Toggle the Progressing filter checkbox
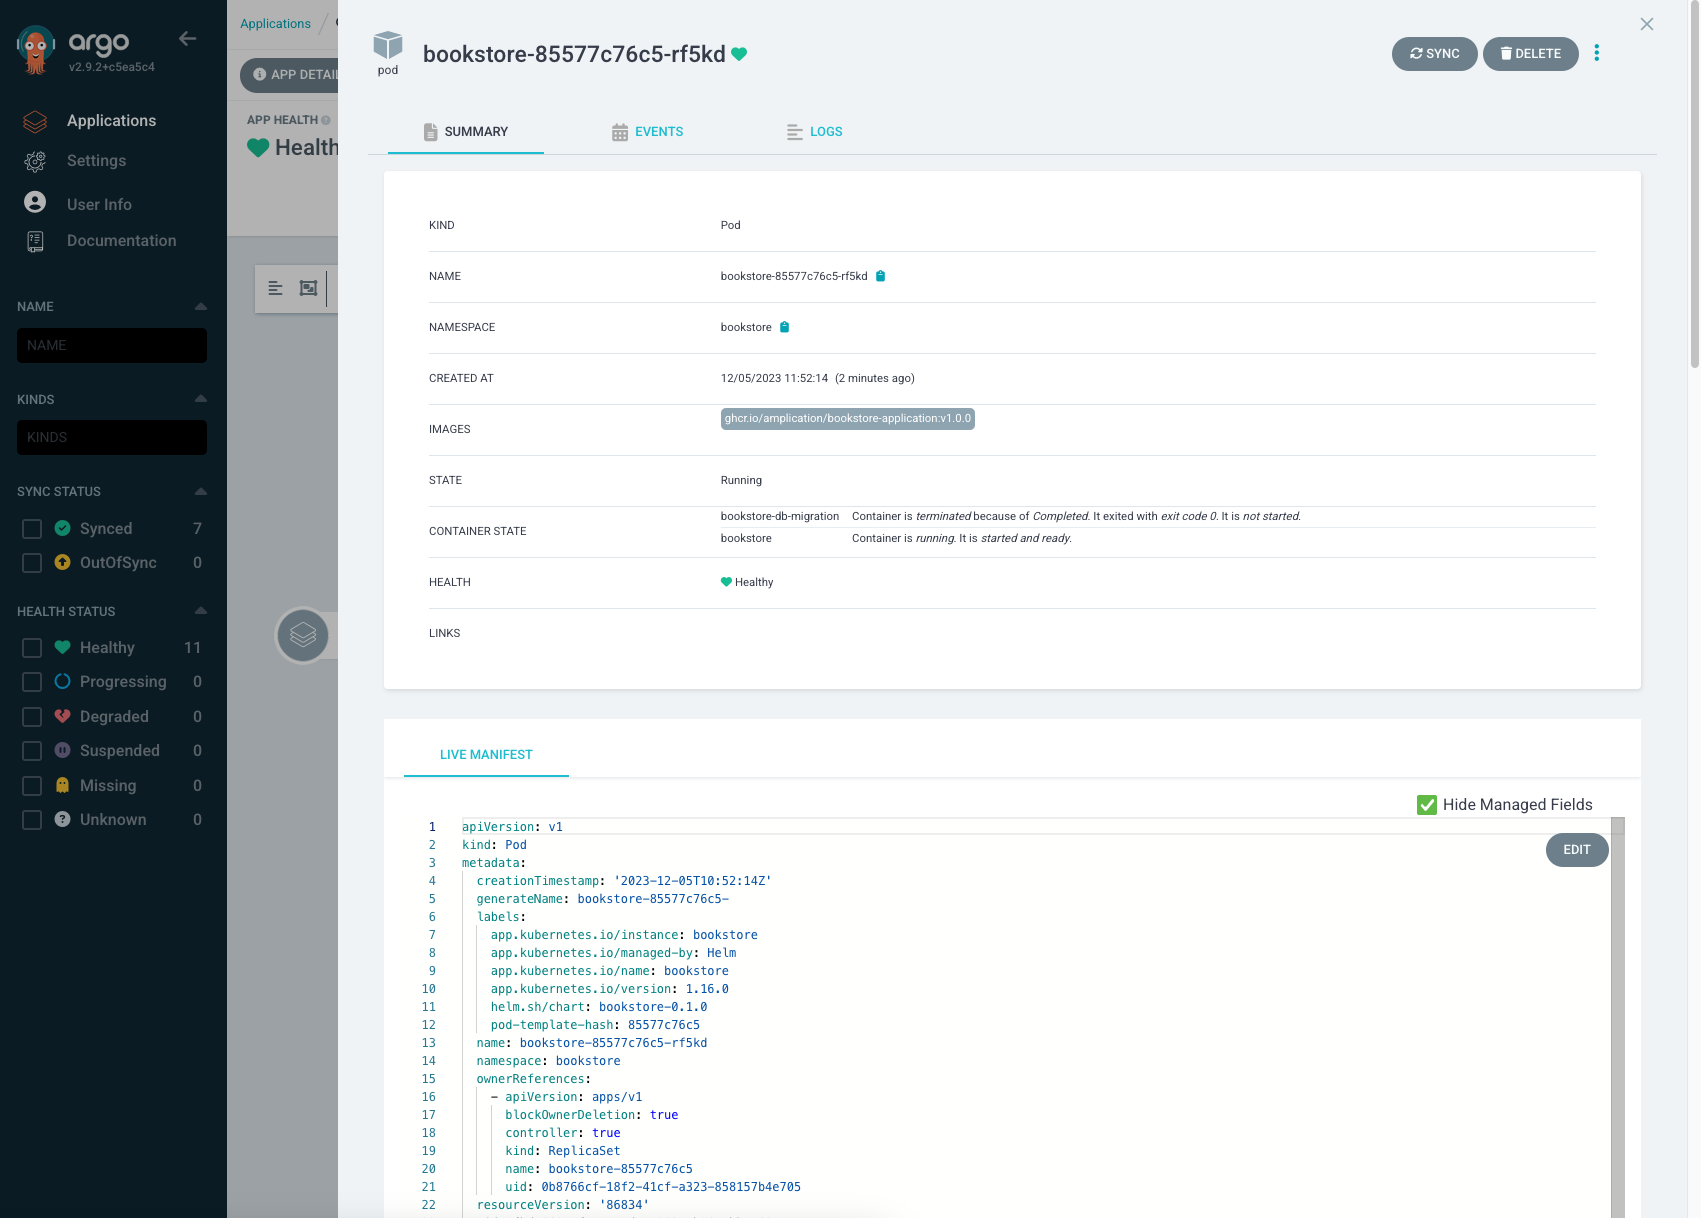Viewport: 1701px width, 1218px height. (32, 682)
